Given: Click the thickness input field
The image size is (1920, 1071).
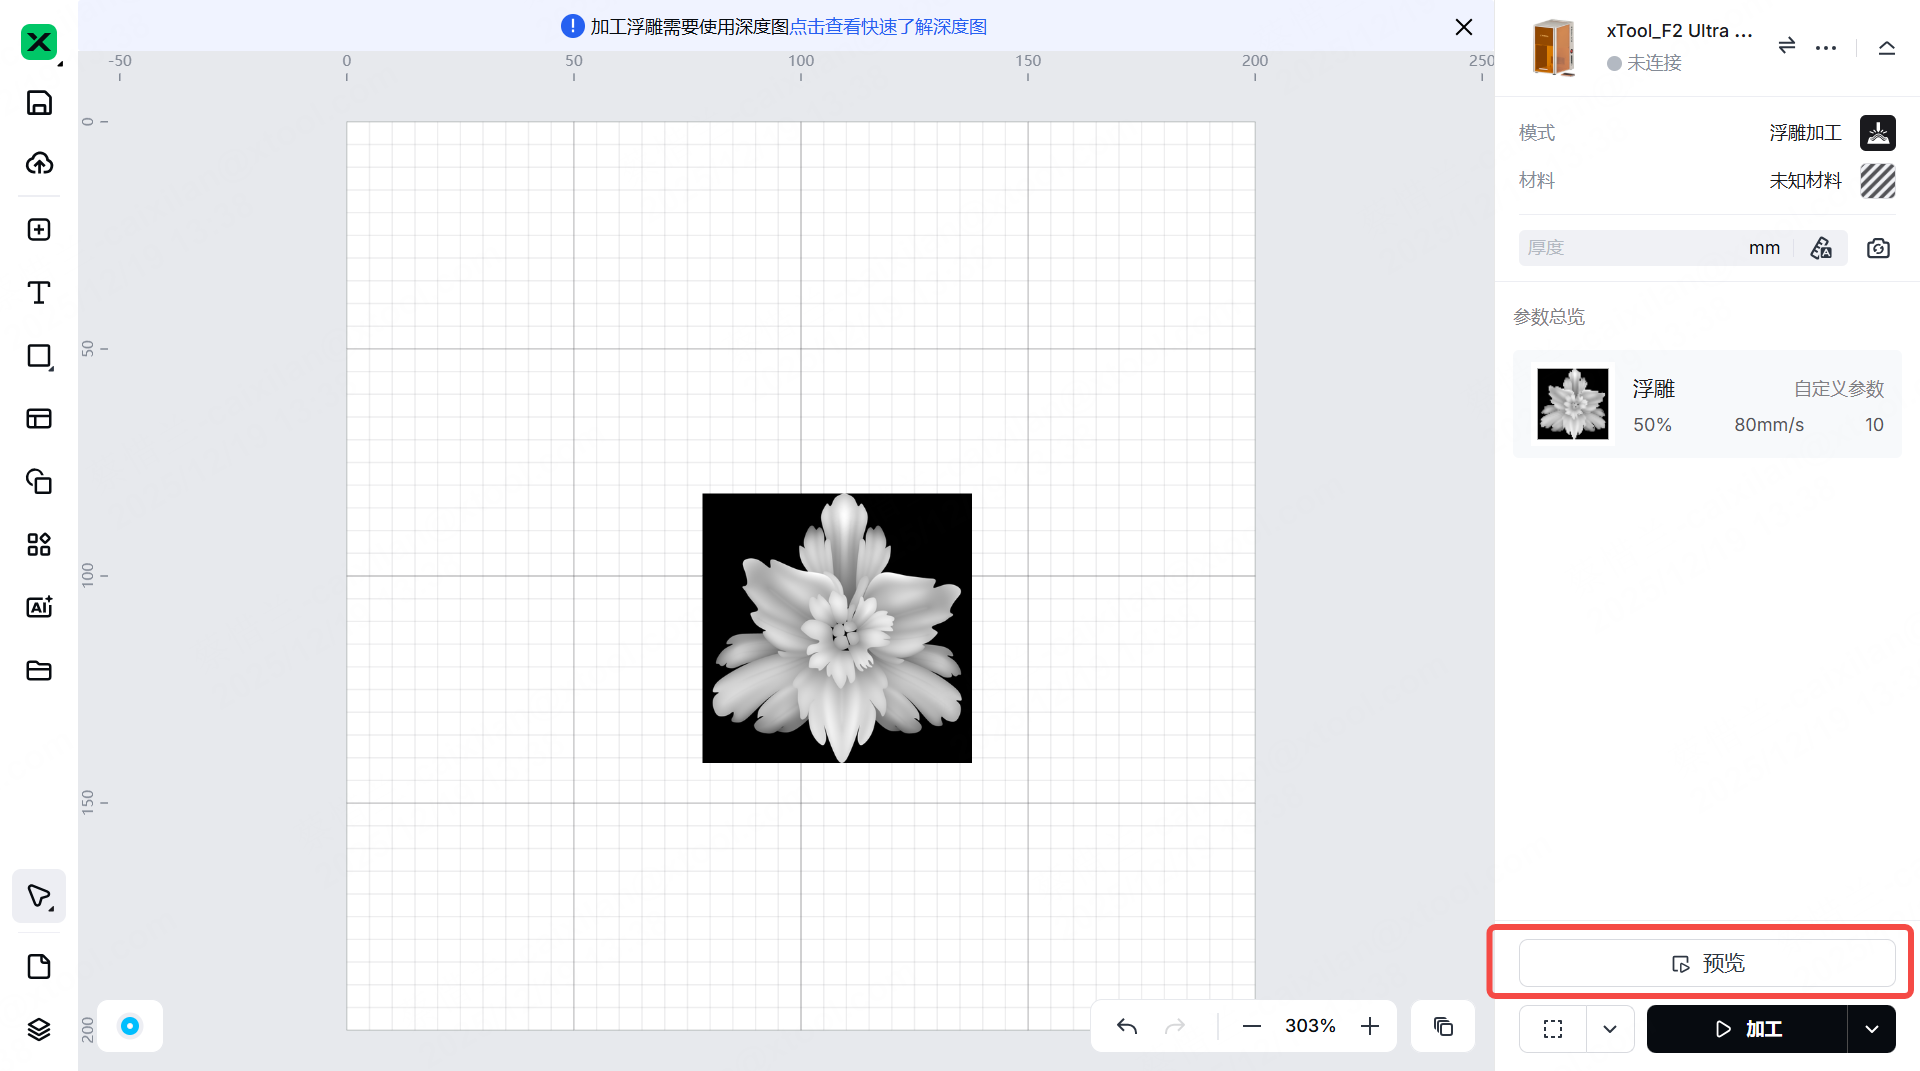Looking at the screenshot, I should (x=1630, y=248).
